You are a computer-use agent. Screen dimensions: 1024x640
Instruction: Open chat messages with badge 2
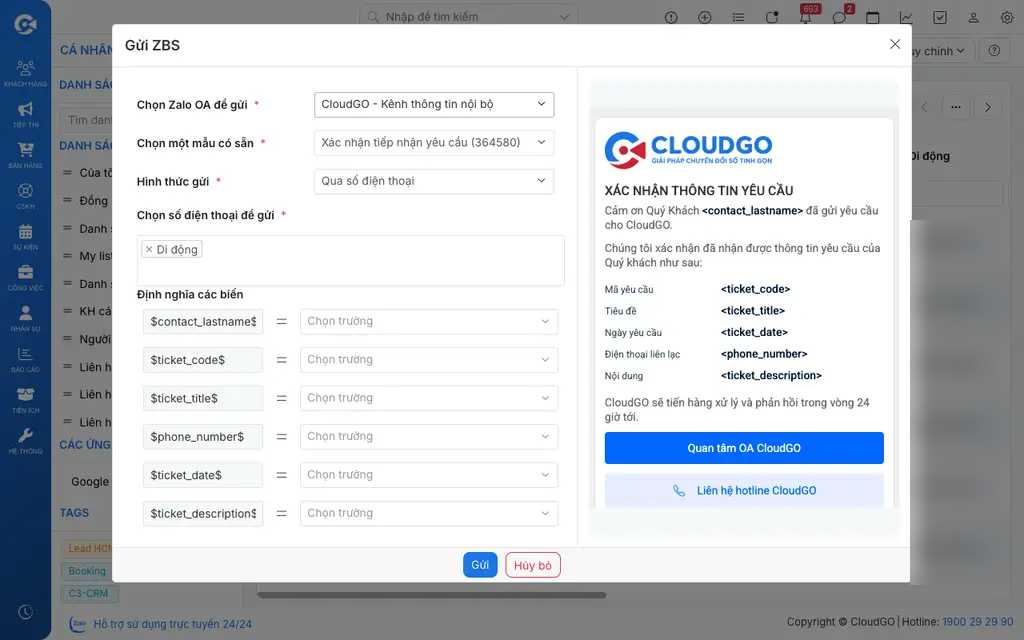click(x=840, y=16)
